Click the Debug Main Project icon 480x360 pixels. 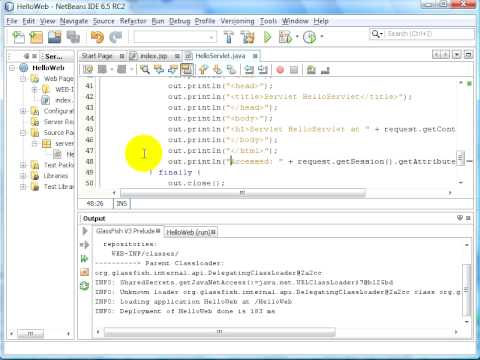pos(285,37)
